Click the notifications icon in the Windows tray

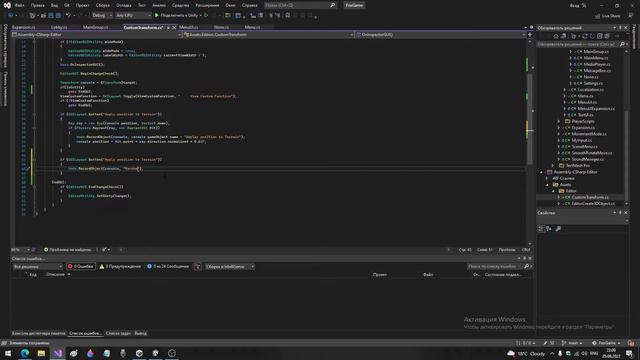pos(629,353)
